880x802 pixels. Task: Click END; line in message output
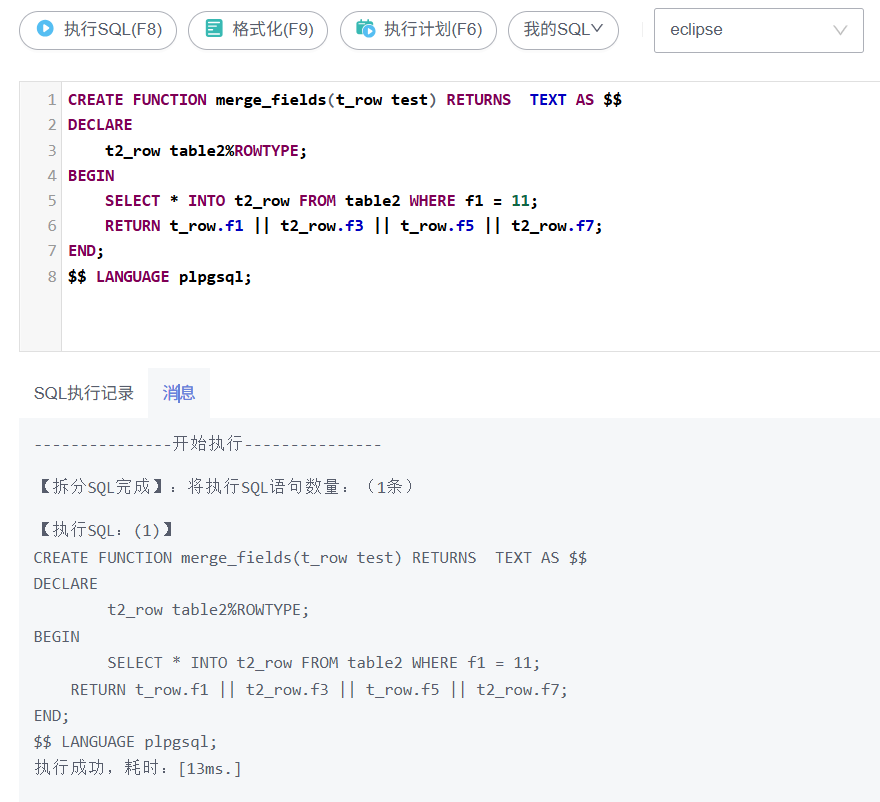[x=52, y=716]
